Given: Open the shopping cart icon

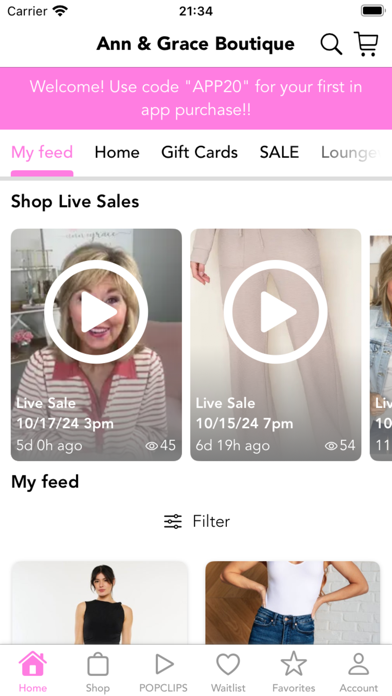Looking at the screenshot, I should (x=366, y=44).
